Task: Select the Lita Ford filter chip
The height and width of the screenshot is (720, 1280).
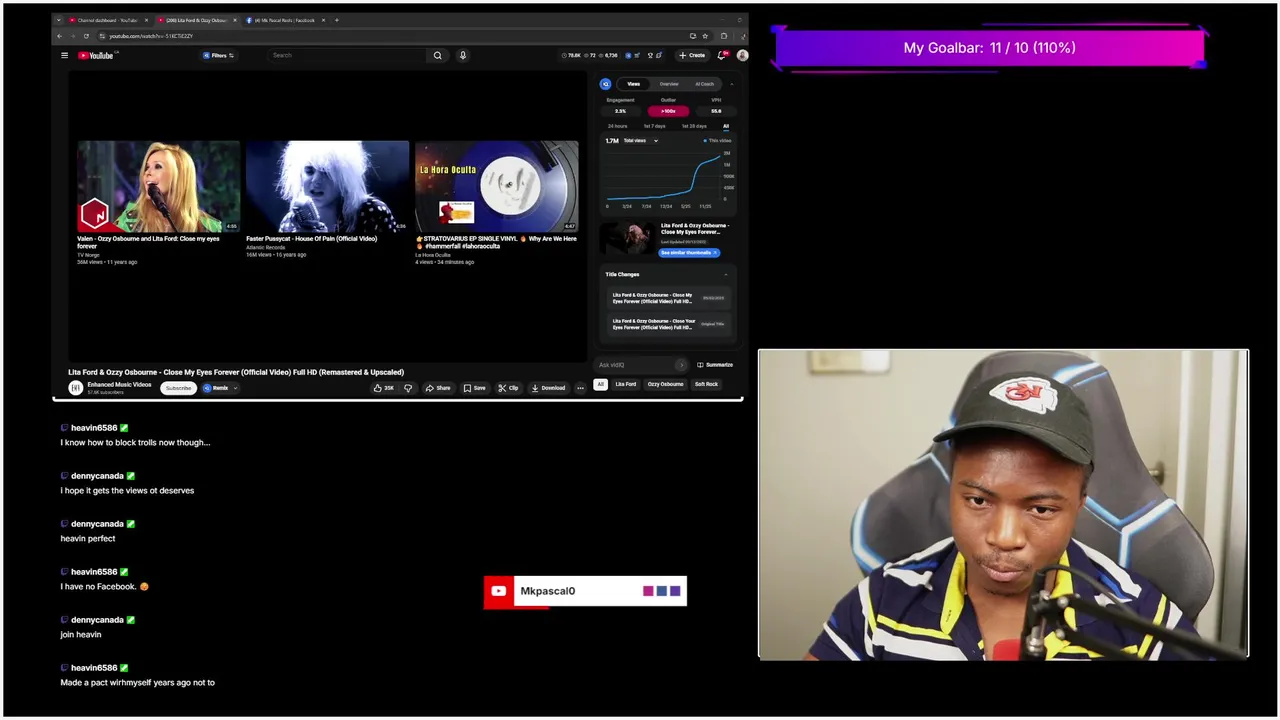Action: point(625,384)
